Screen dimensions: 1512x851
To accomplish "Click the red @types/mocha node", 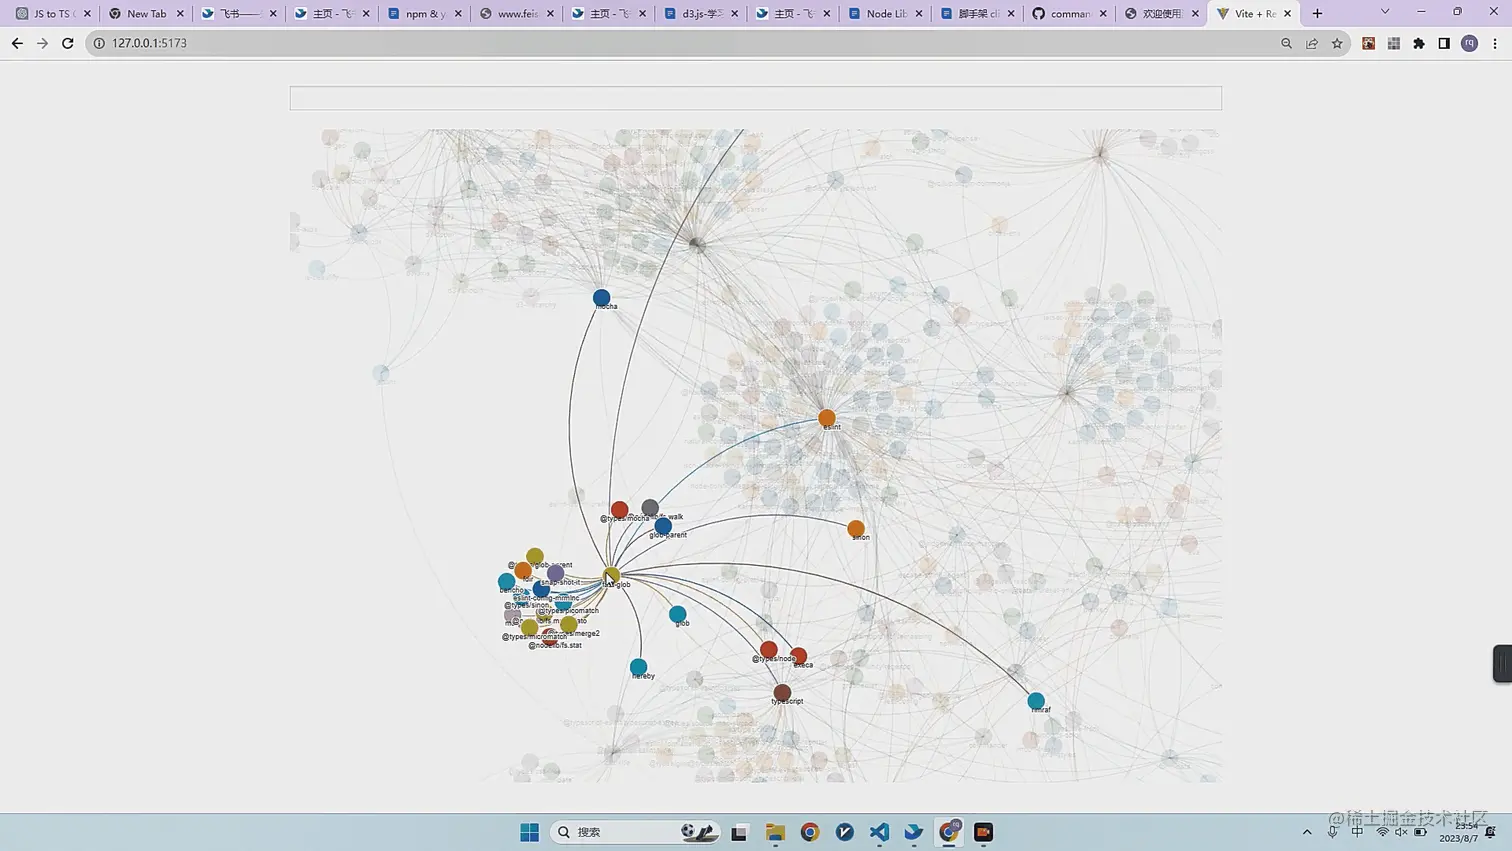I will click(x=620, y=510).
